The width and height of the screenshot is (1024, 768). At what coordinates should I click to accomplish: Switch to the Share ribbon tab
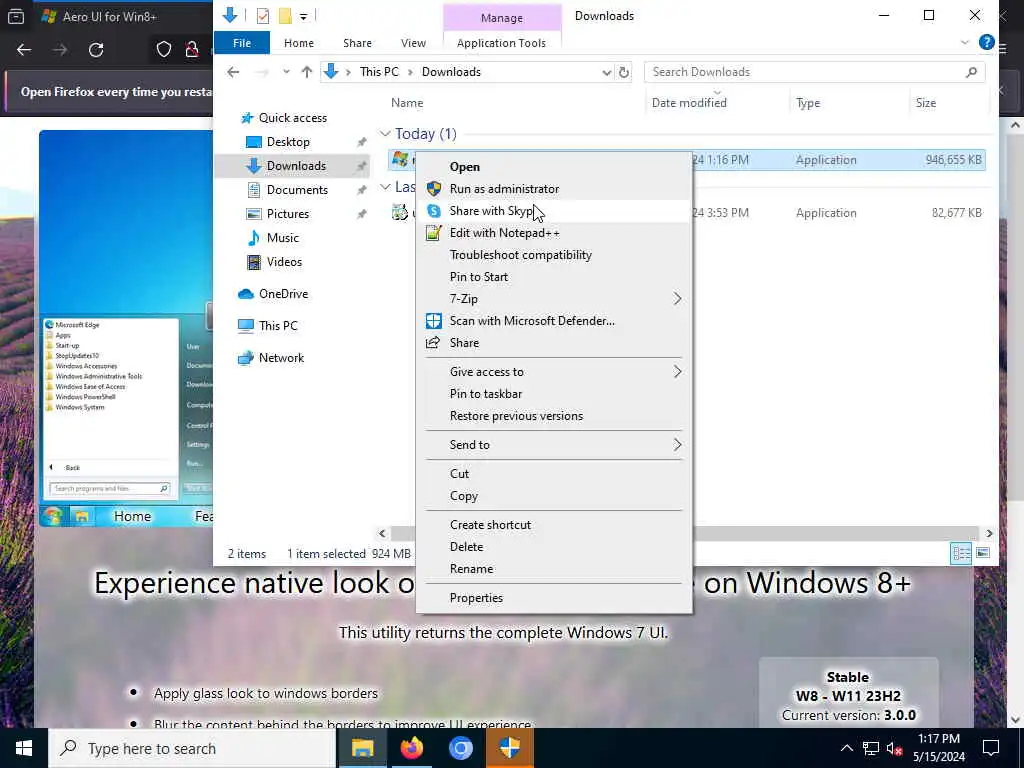[357, 43]
